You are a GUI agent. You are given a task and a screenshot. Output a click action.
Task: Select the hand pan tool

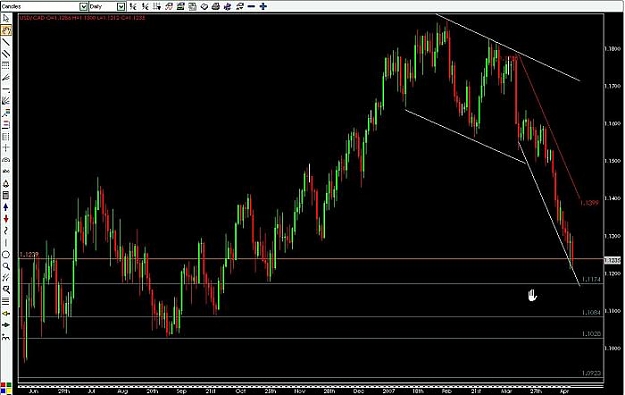[6, 30]
